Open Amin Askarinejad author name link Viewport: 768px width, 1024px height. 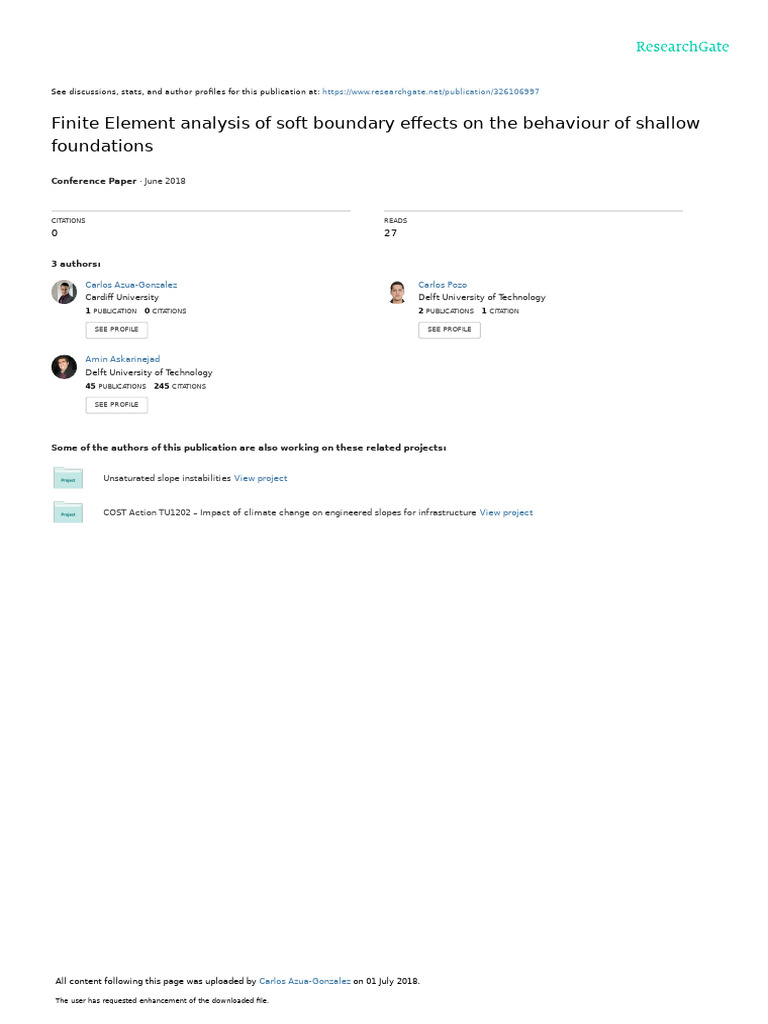point(123,359)
